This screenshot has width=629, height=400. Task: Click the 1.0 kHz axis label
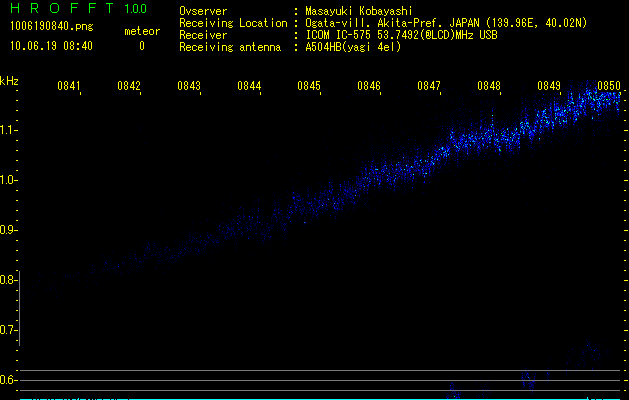coord(9,180)
